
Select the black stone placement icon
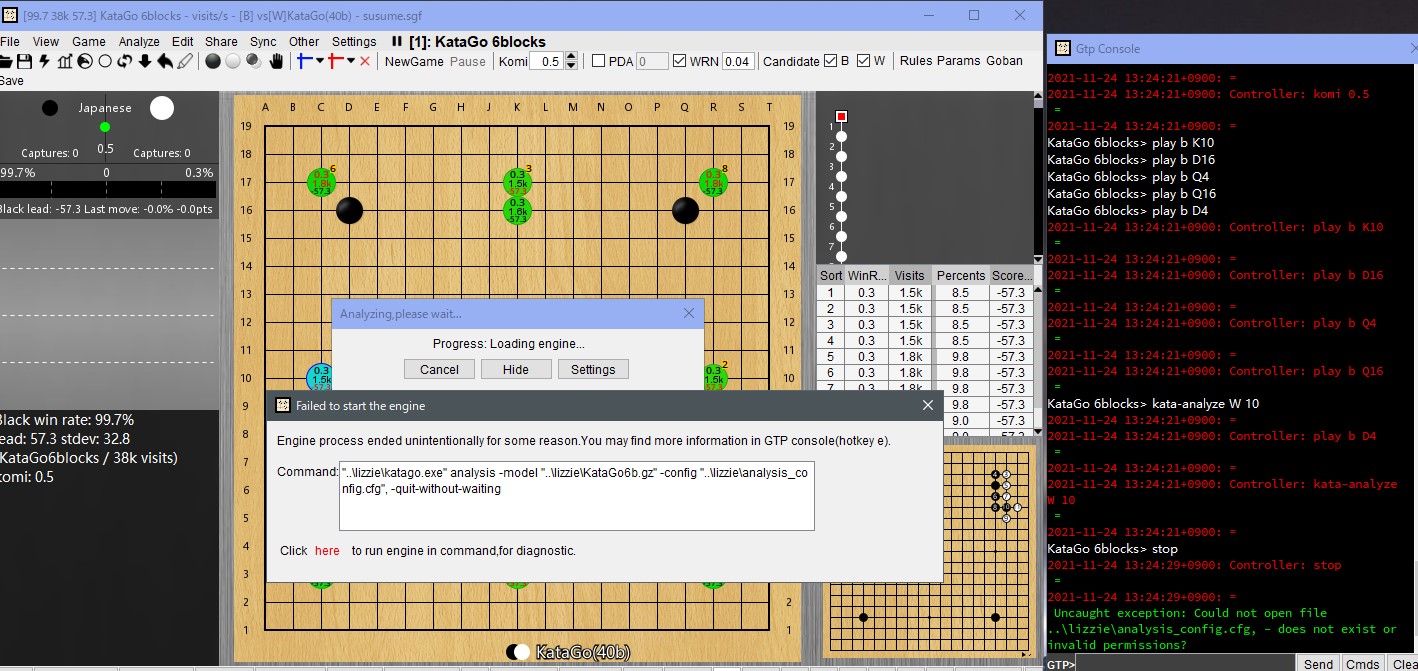[x=212, y=62]
